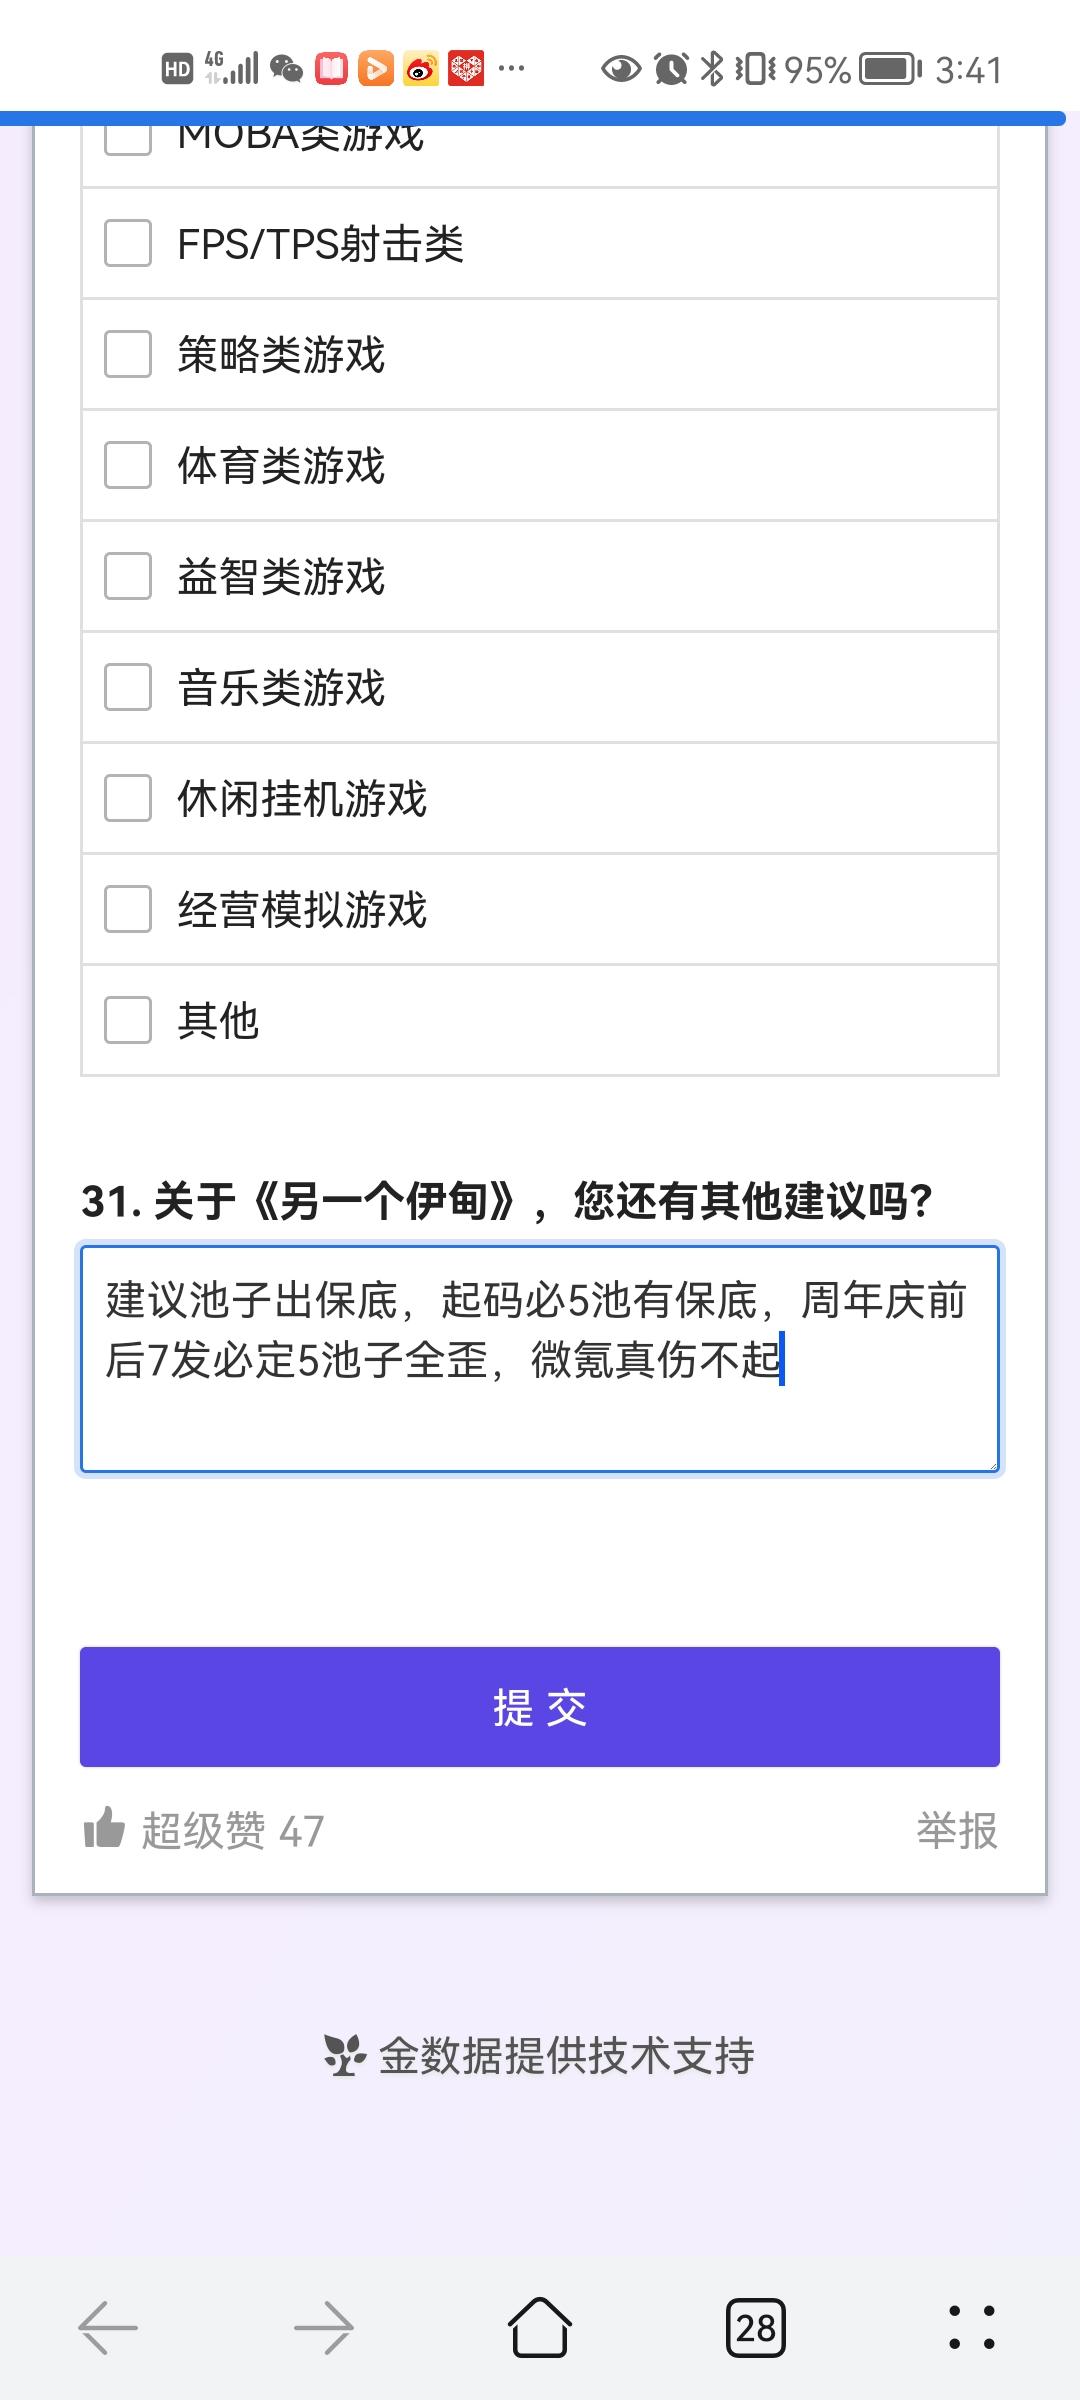
Task: Check the FPS/TPS射击类 checkbox
Action: pos(128,243)
